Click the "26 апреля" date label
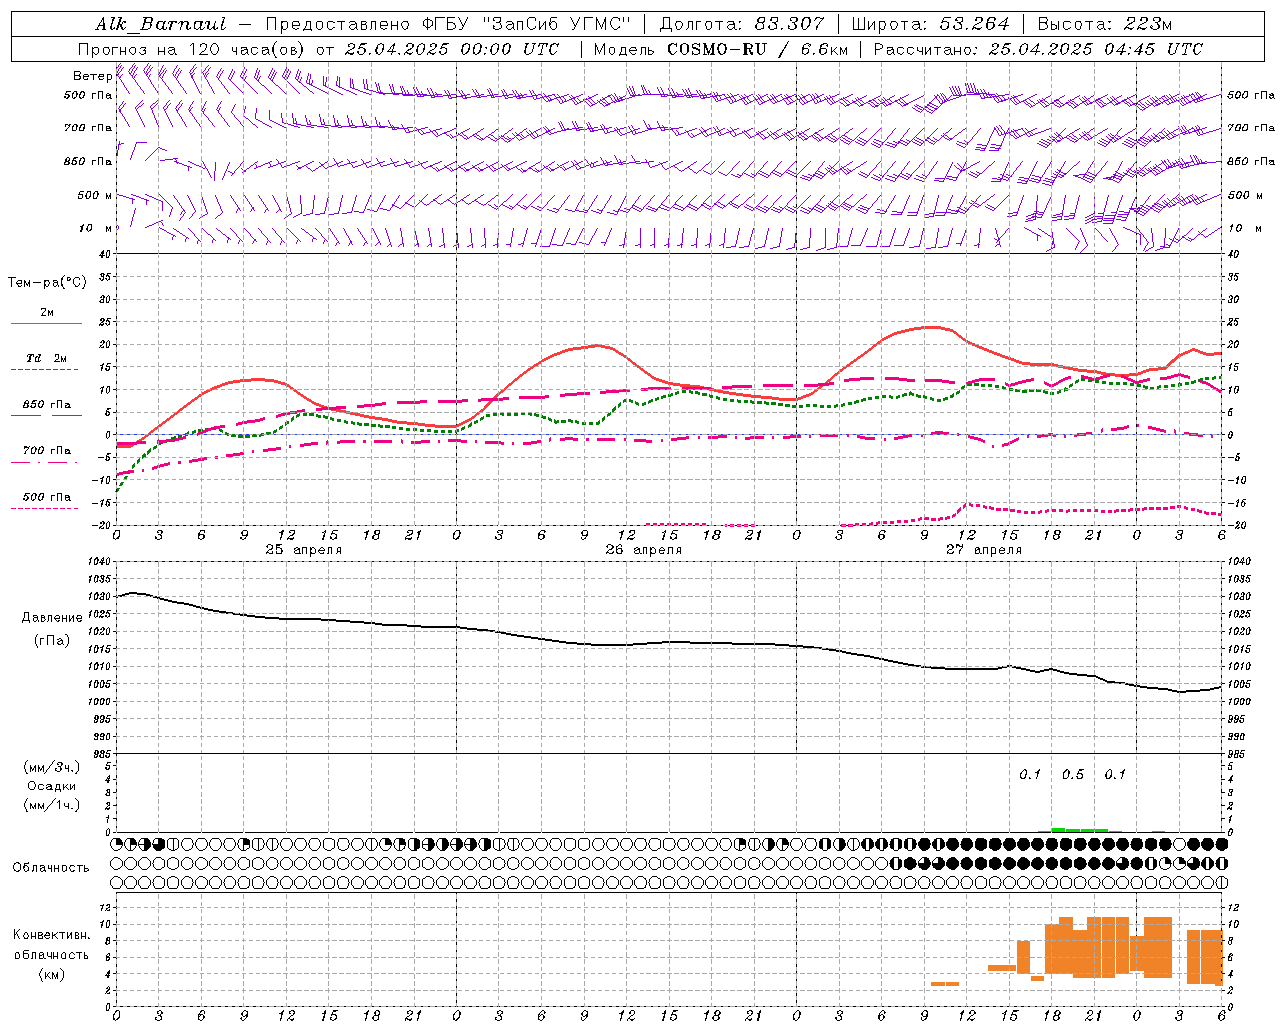 [x=643, y=550]
